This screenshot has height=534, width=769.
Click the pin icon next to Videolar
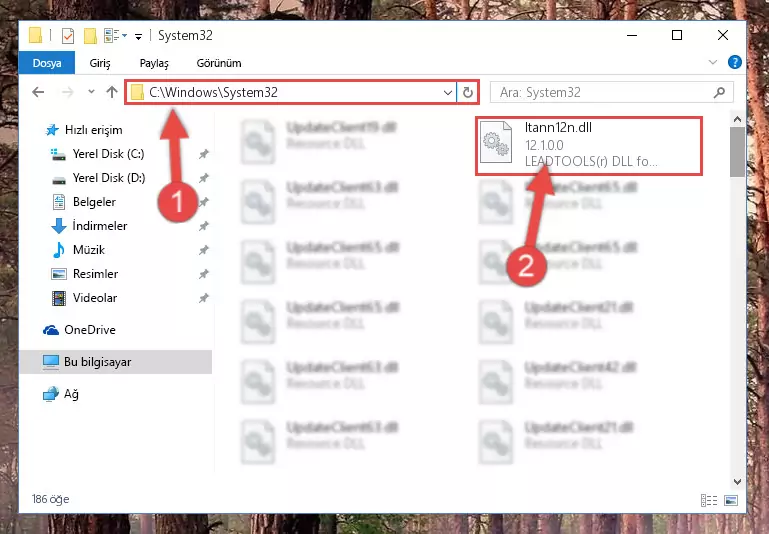204,298
